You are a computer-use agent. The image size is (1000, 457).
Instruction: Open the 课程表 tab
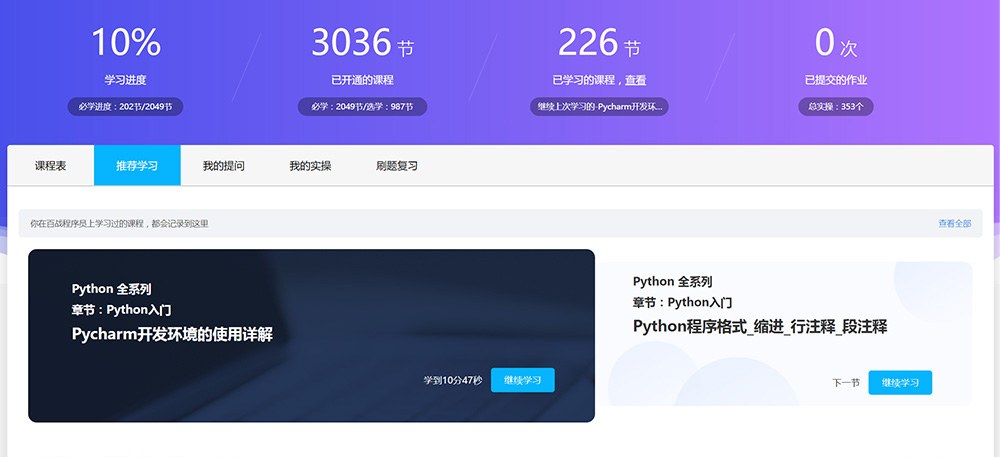coord(50,166)
